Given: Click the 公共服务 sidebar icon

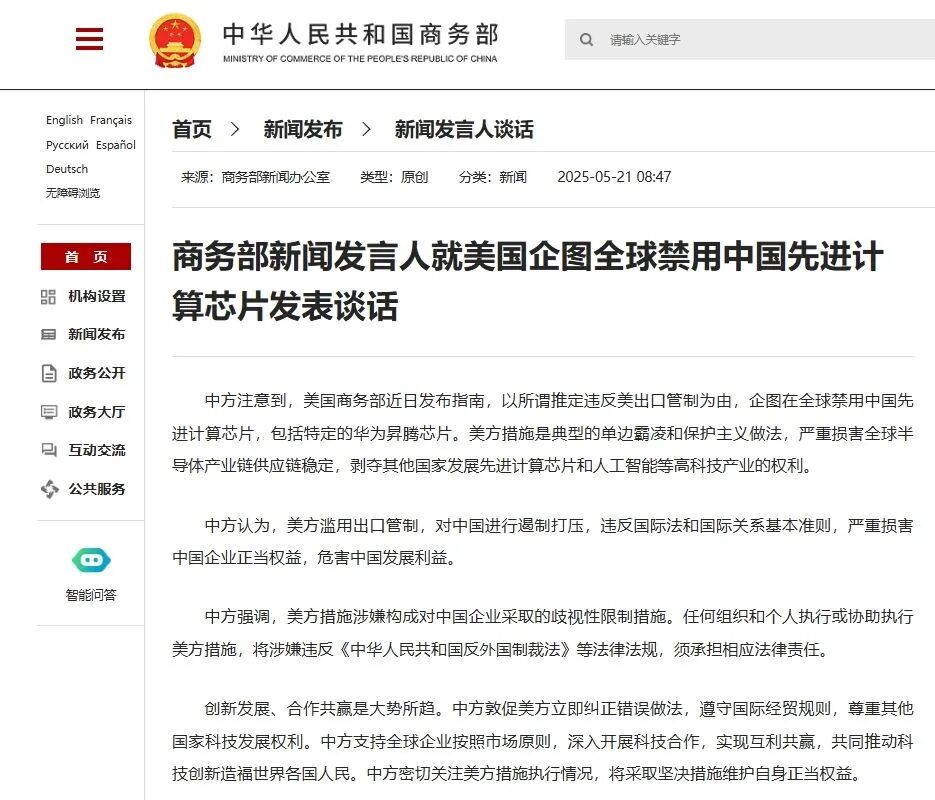Looking at the screenshot, I should pos(47,489).
